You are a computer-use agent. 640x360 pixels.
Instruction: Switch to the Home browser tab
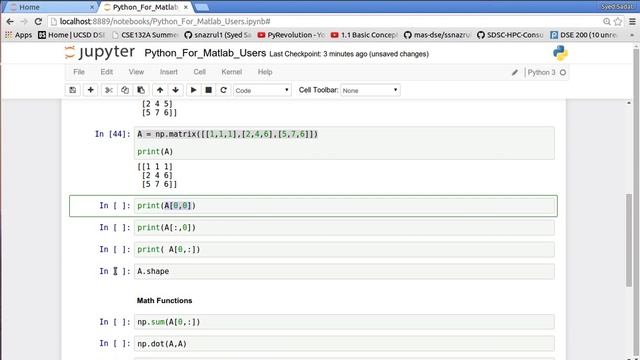[51, 7]
